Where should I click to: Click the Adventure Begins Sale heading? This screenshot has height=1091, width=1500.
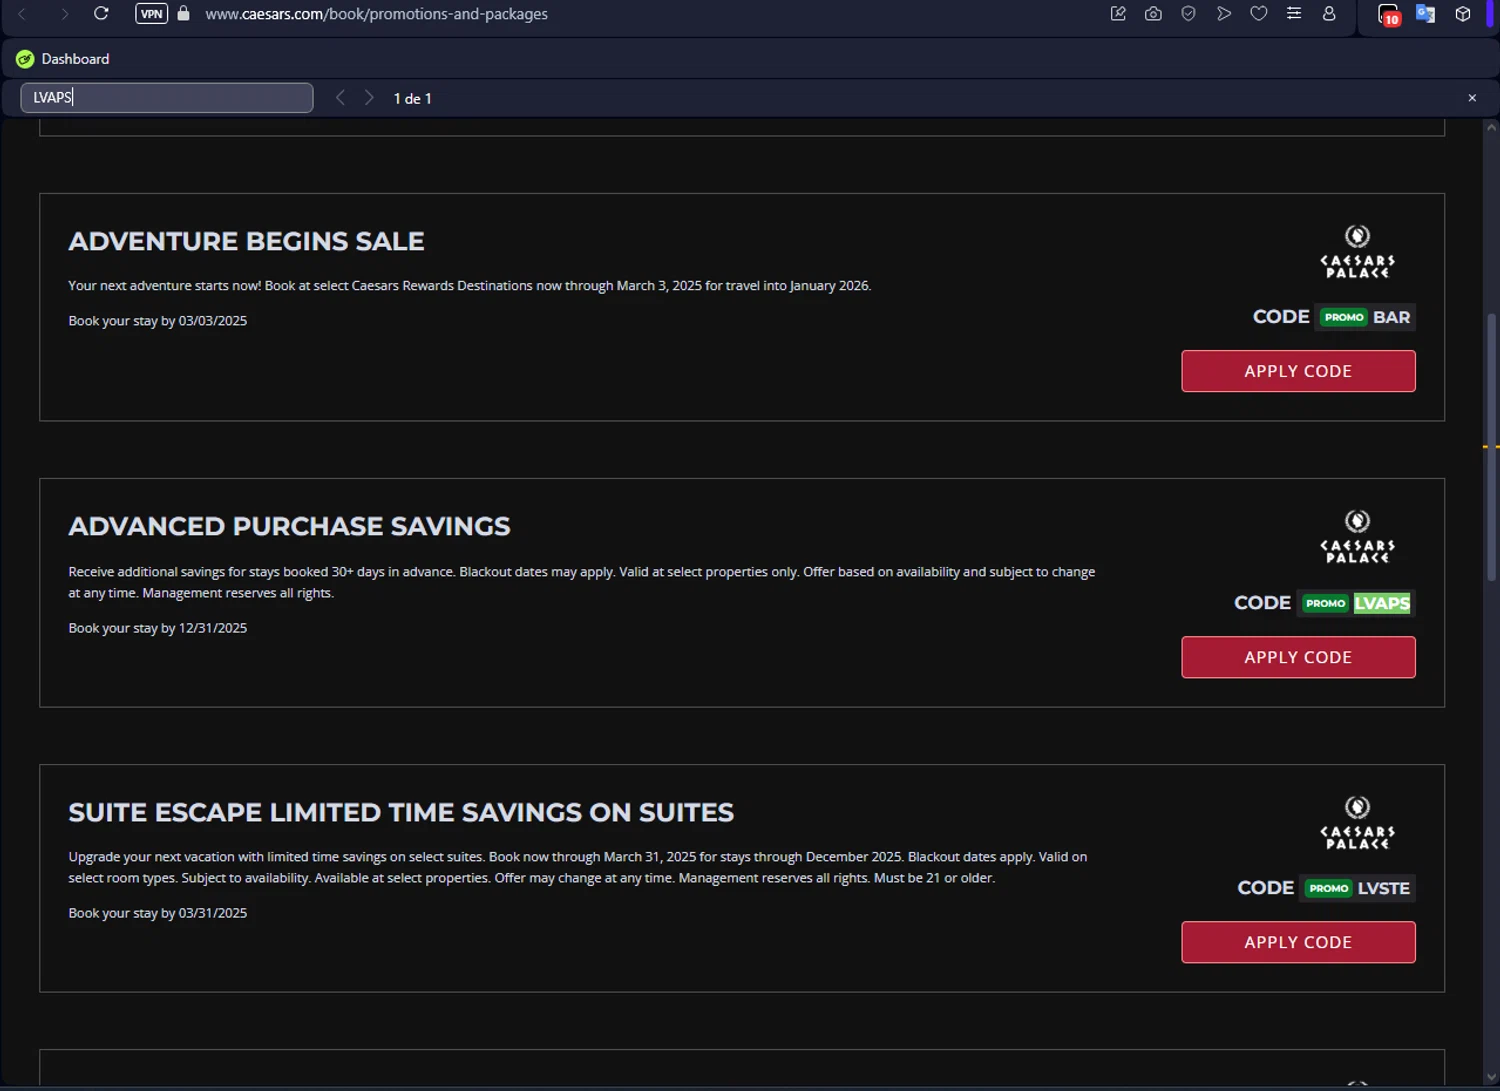pyautogui.click(x=246, y=241)
